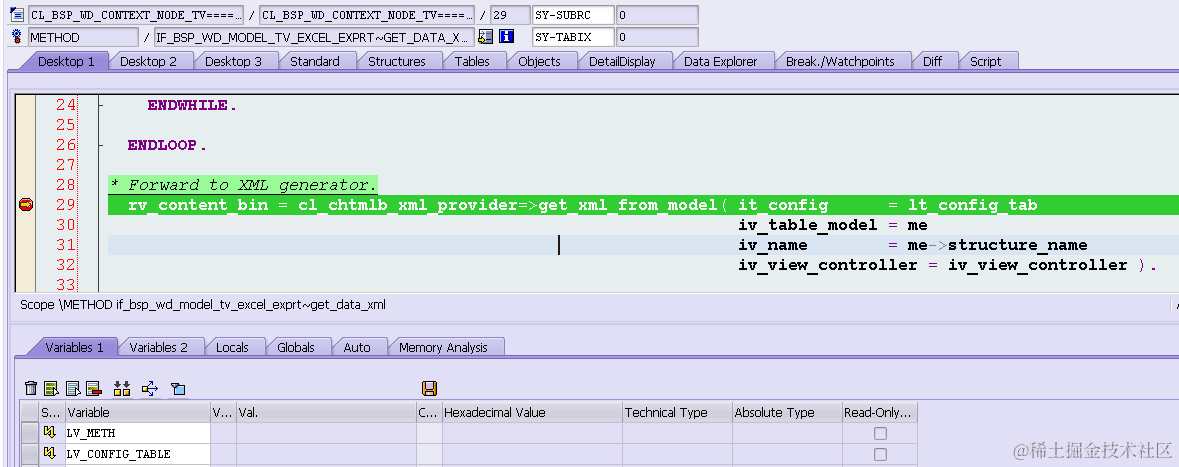Image resolution: width=1179 pixels, height=467 pixels.
Task: Click the SY-SUBRC value field showing 0
Action: [x=657, y=15]
